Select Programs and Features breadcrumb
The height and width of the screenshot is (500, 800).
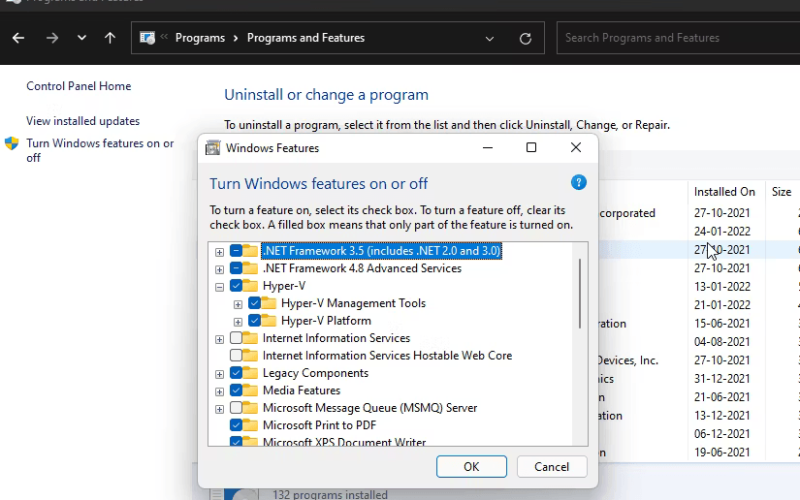tap(306, 38)
